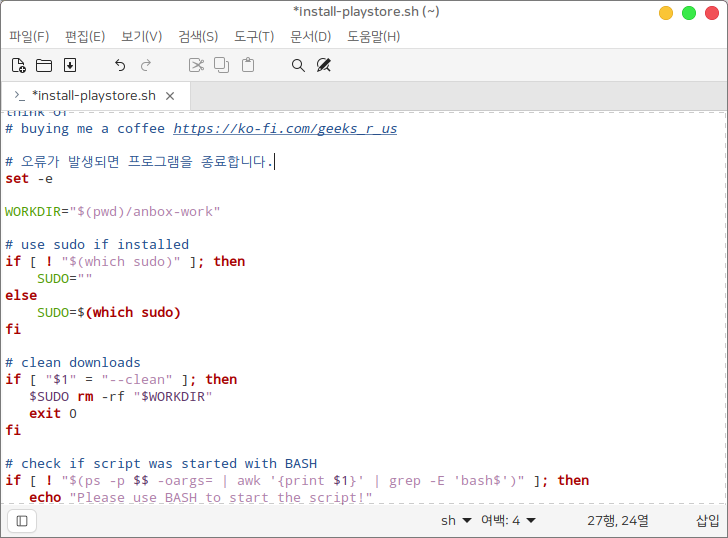Image resolution: width=728 pixels, height=538 pixels.
Task: Select the install-playstore.sh tab
Action: pyautogui.click(x=93, y=96)
